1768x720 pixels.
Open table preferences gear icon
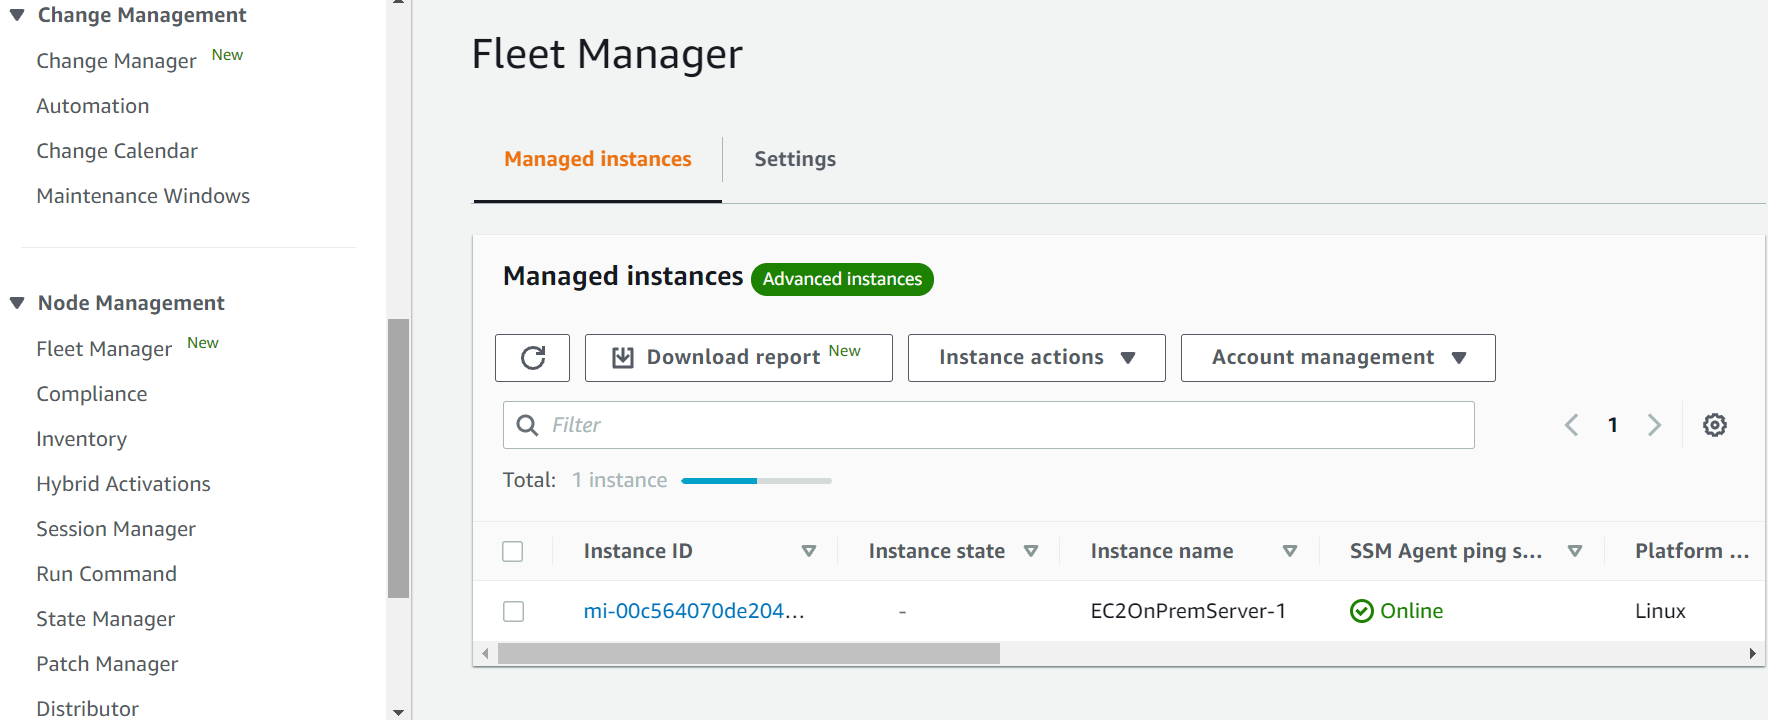(1715, 425)
